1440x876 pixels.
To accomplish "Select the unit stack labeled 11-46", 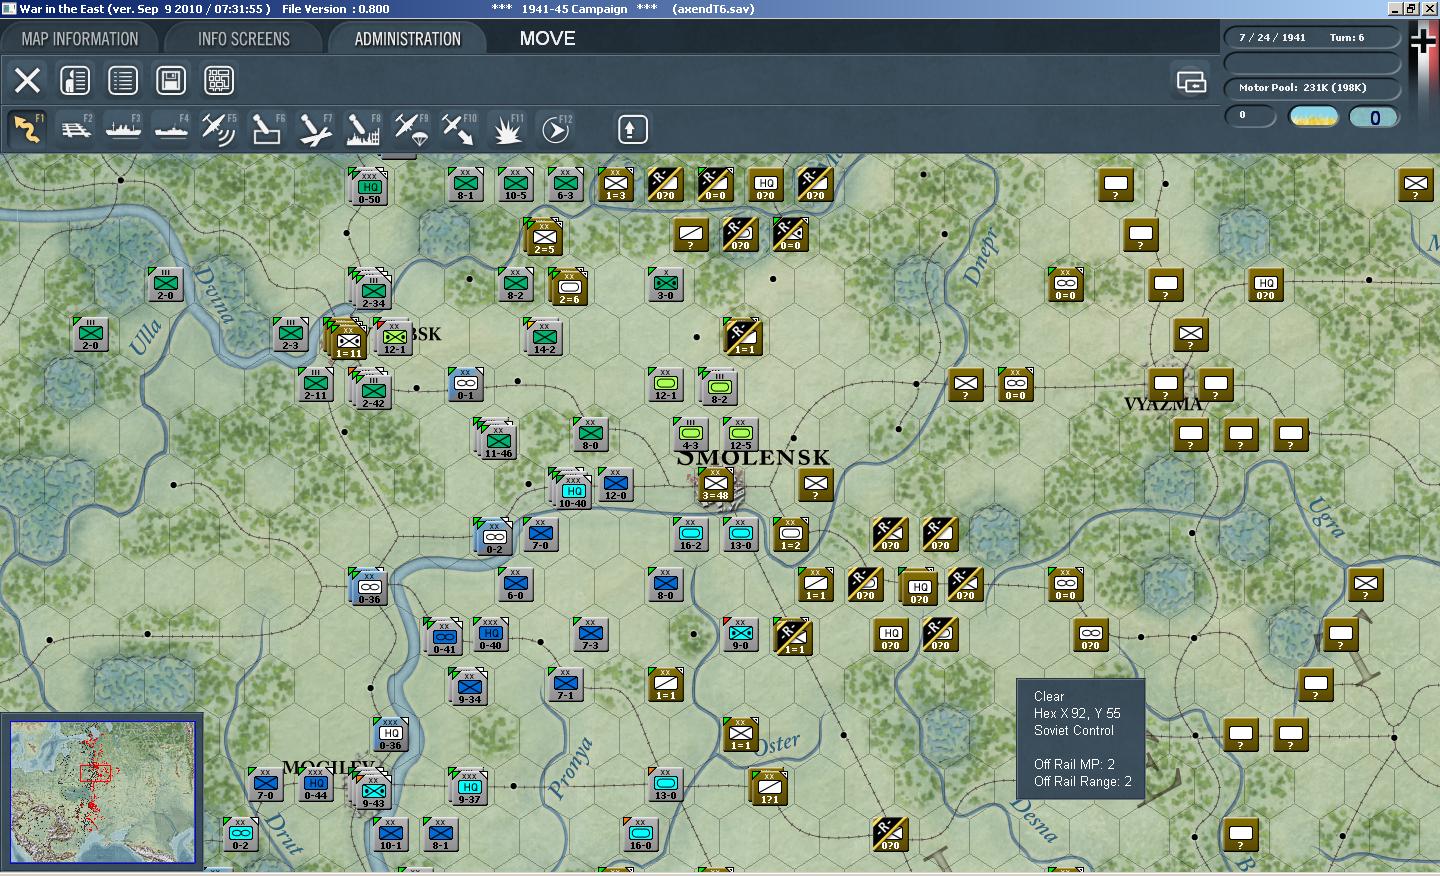I will [498, 441].
